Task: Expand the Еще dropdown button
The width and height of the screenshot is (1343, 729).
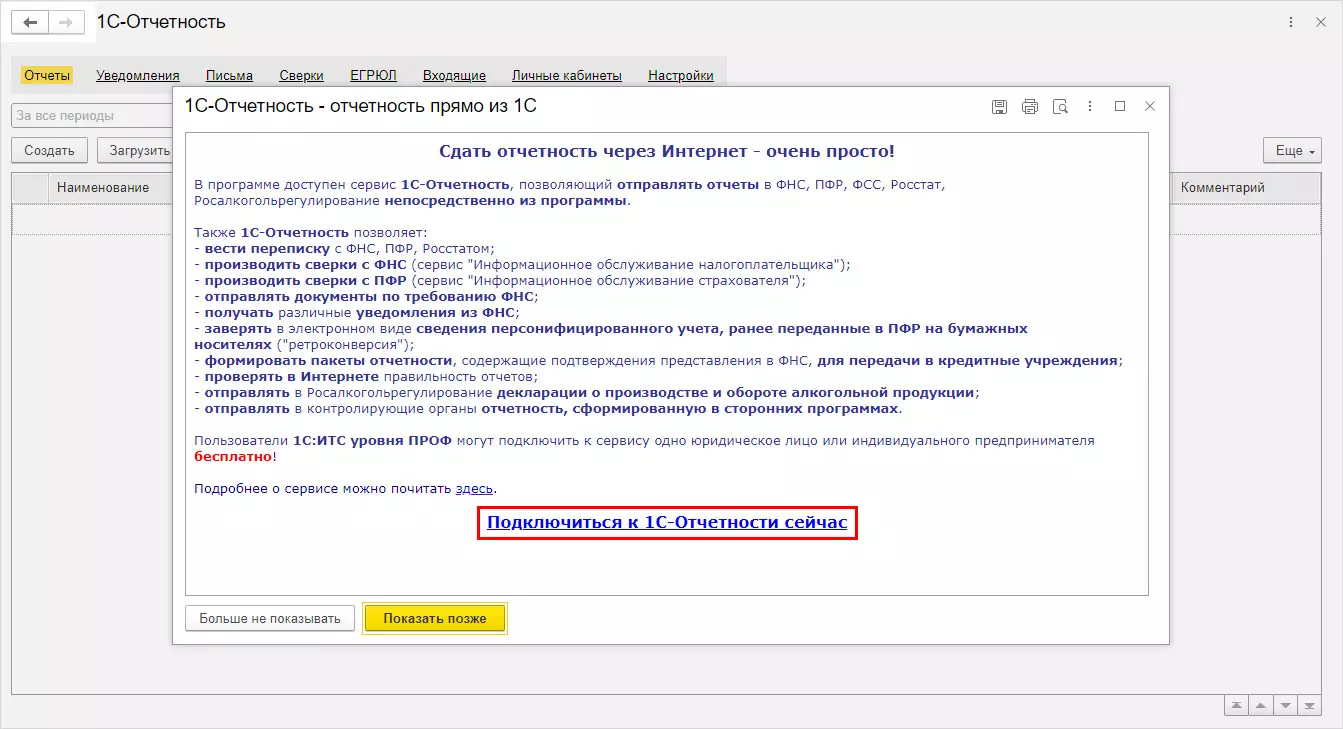Action: click(x=1292, y=151)
